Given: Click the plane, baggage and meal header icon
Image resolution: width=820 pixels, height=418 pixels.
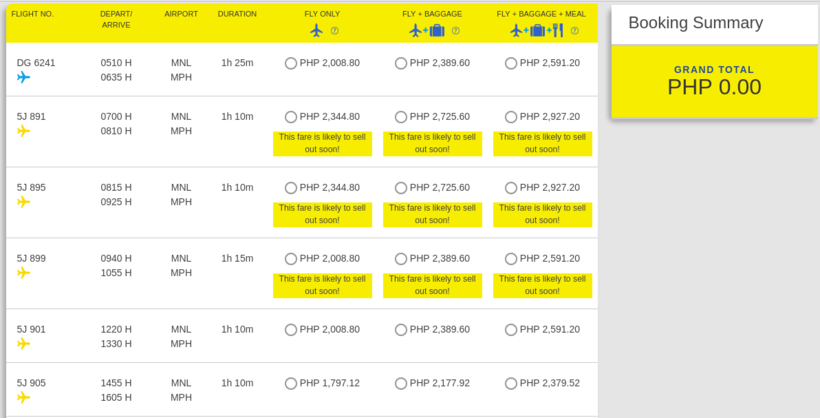Looking at the screenshot, I should coord(537,31).
